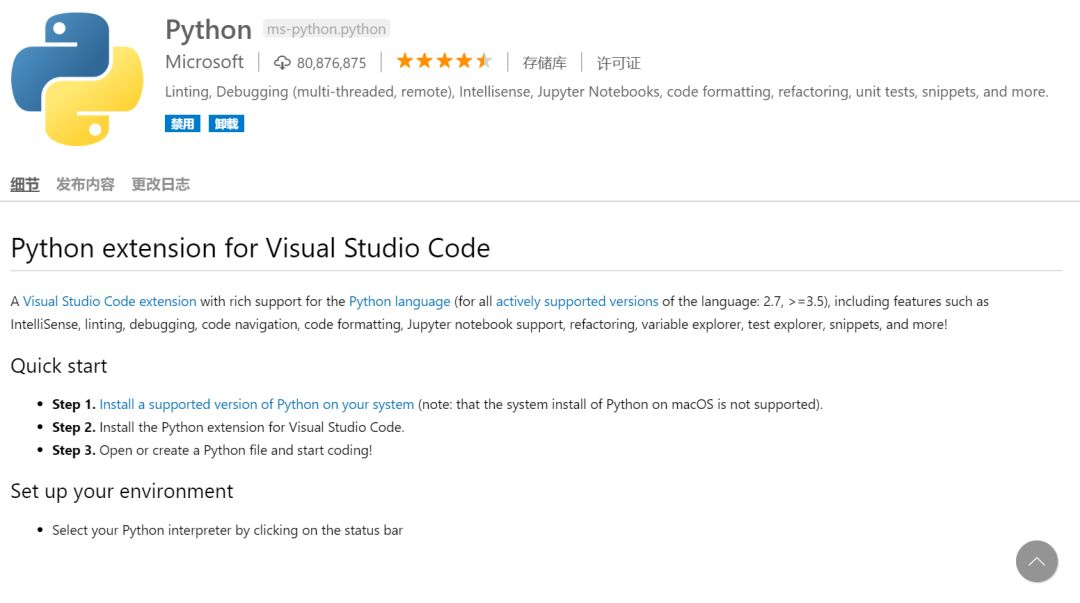
Task: Follow the Visual Studio Code extension link
Action: pos(110,301)
